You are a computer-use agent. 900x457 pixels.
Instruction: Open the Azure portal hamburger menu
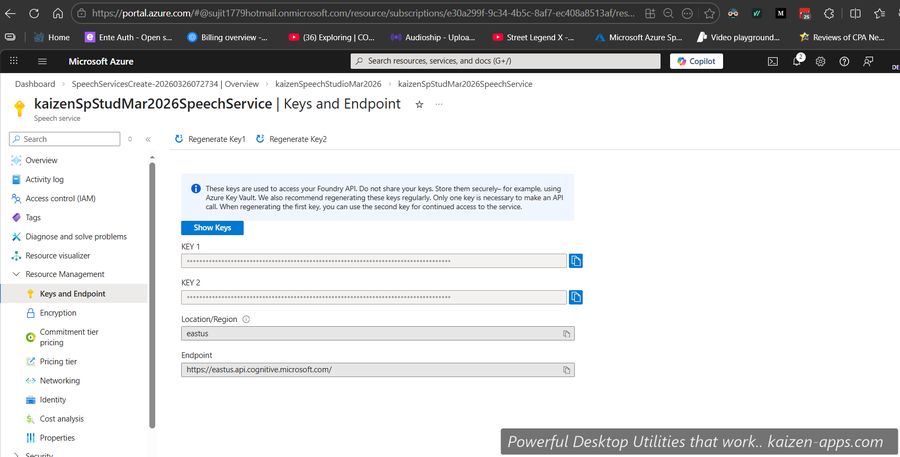click(42, 61)
